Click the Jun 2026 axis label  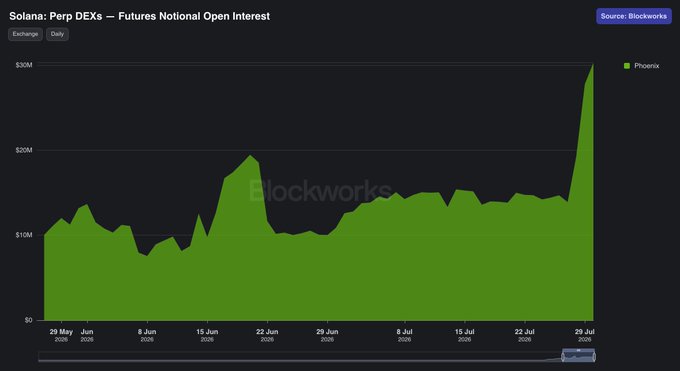[x=87, y=335]
